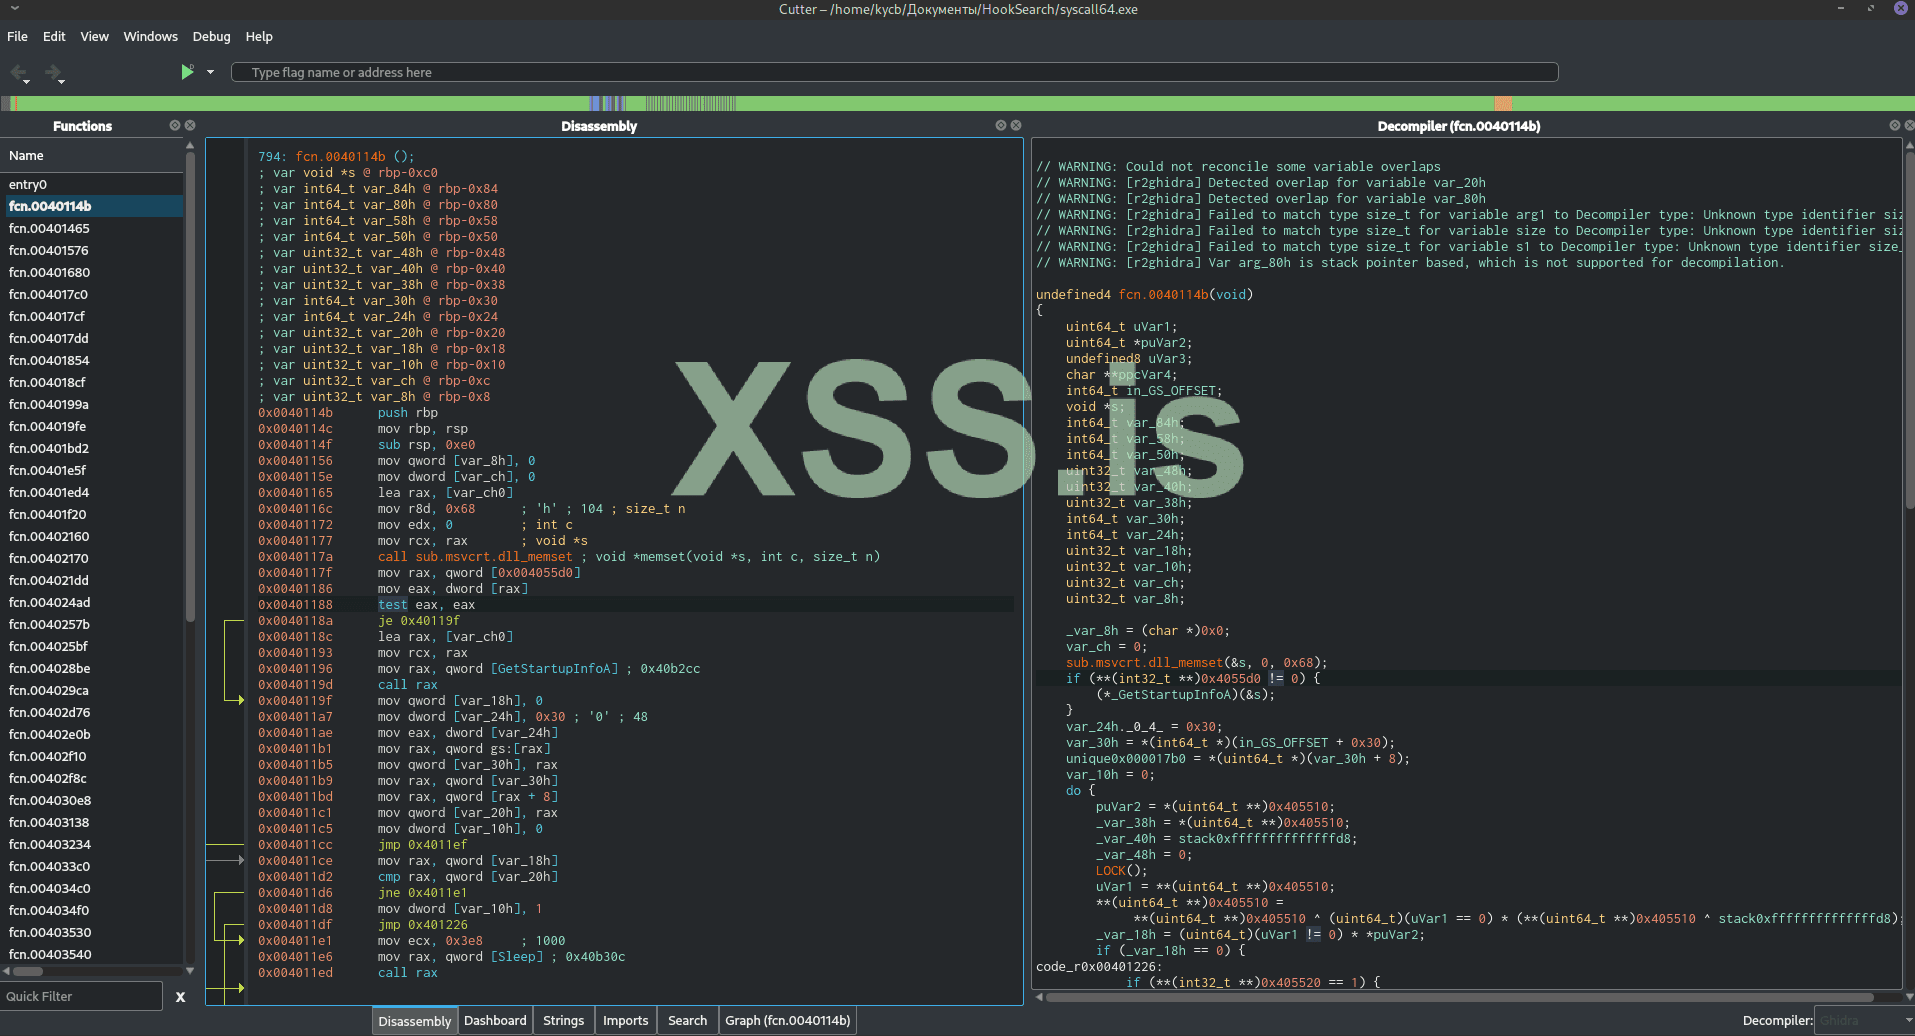Select fcn.00401bd2 in the Functions list

[92, 448]
